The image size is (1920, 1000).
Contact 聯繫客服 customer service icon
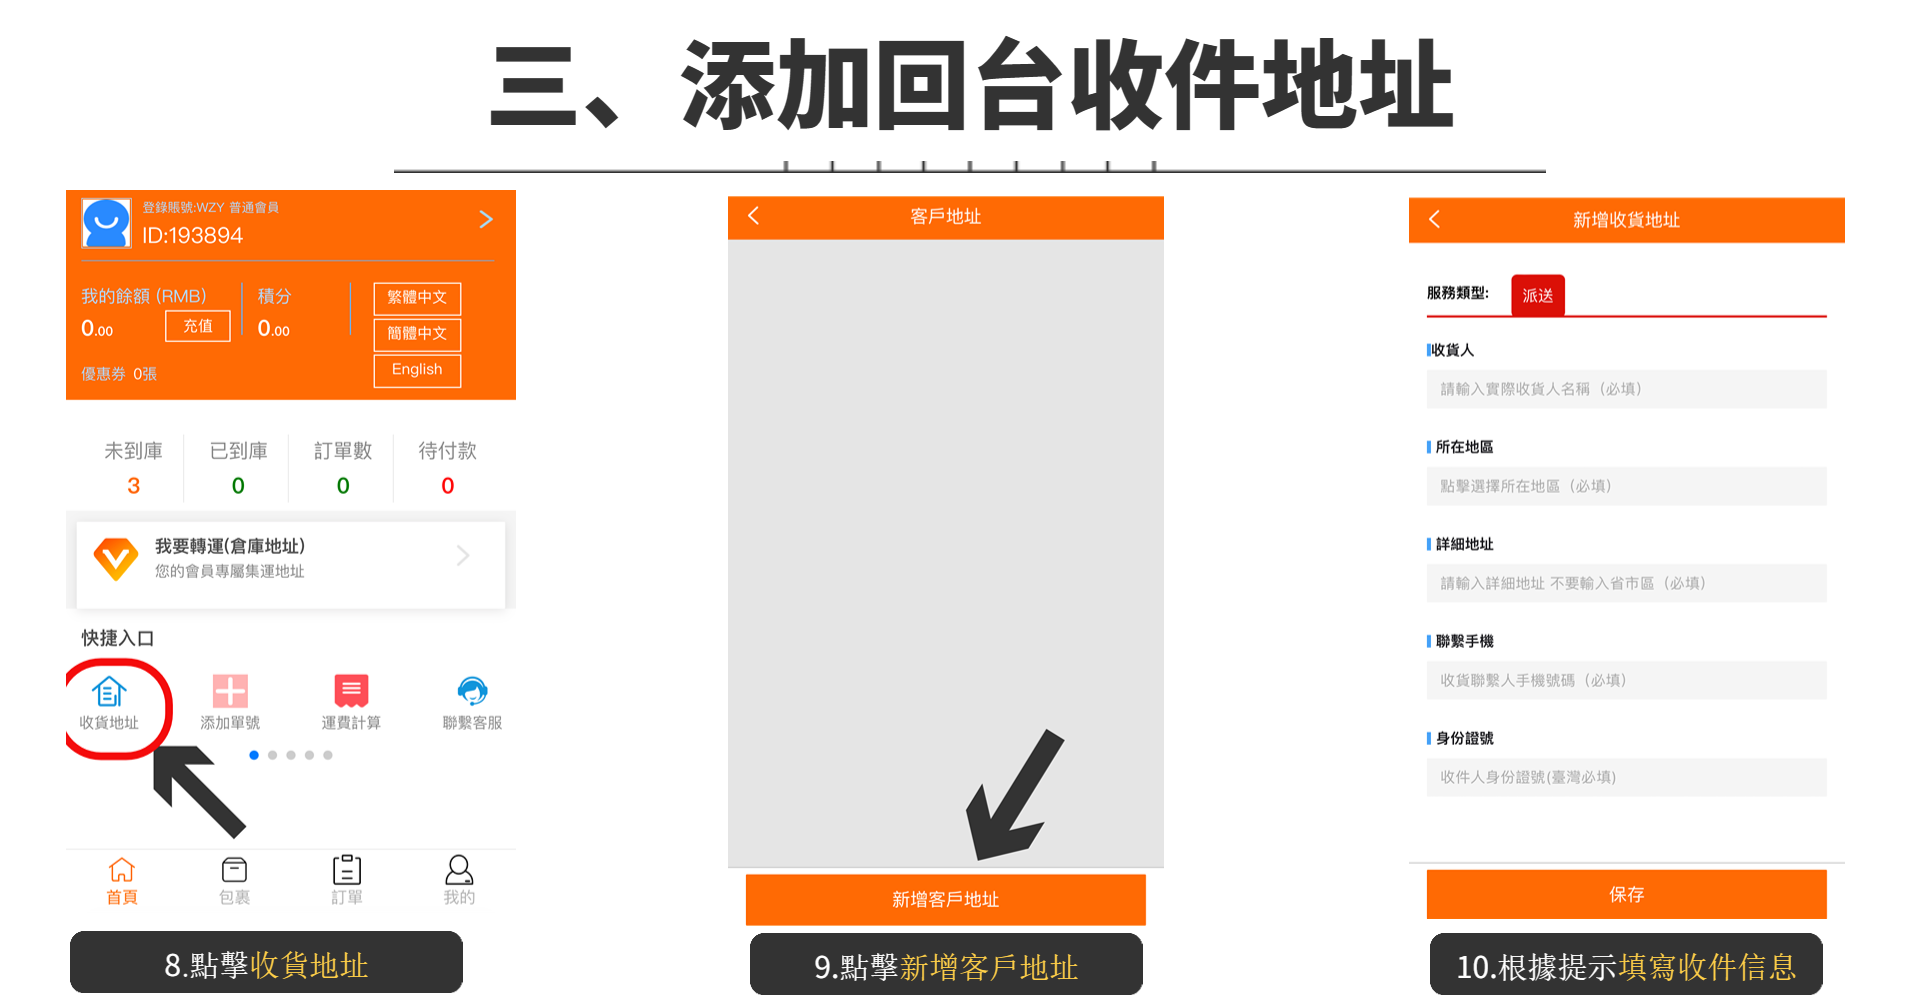coord(472,691)
